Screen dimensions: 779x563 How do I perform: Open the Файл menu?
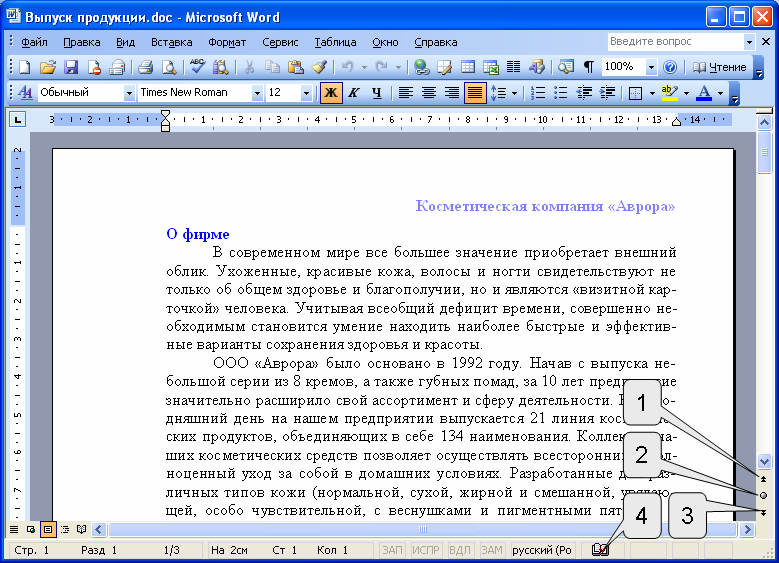[x=34, y=42]
